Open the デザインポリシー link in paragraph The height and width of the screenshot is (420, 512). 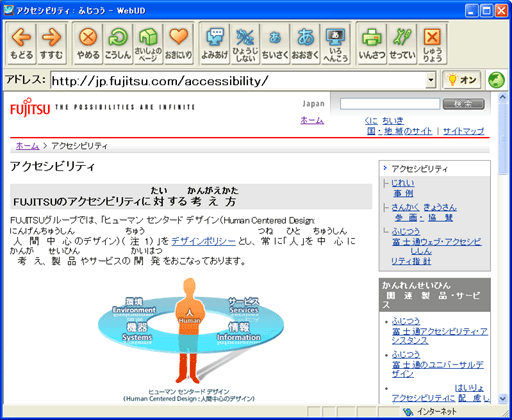[203, 241]
